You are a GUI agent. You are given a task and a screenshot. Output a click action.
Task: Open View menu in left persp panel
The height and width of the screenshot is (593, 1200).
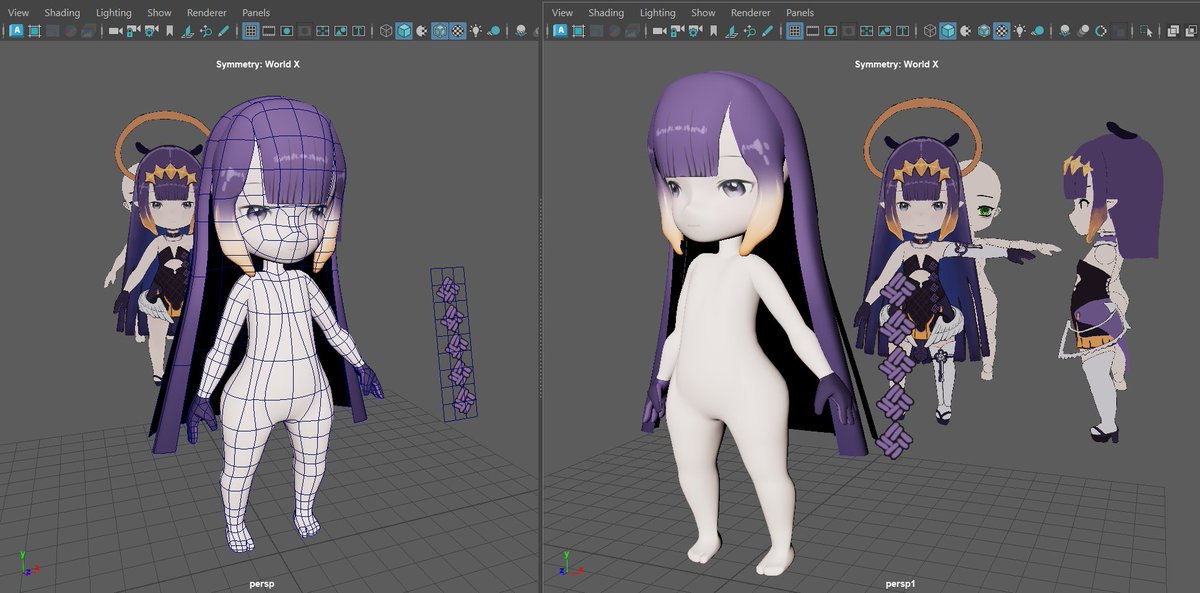[18, 12]
